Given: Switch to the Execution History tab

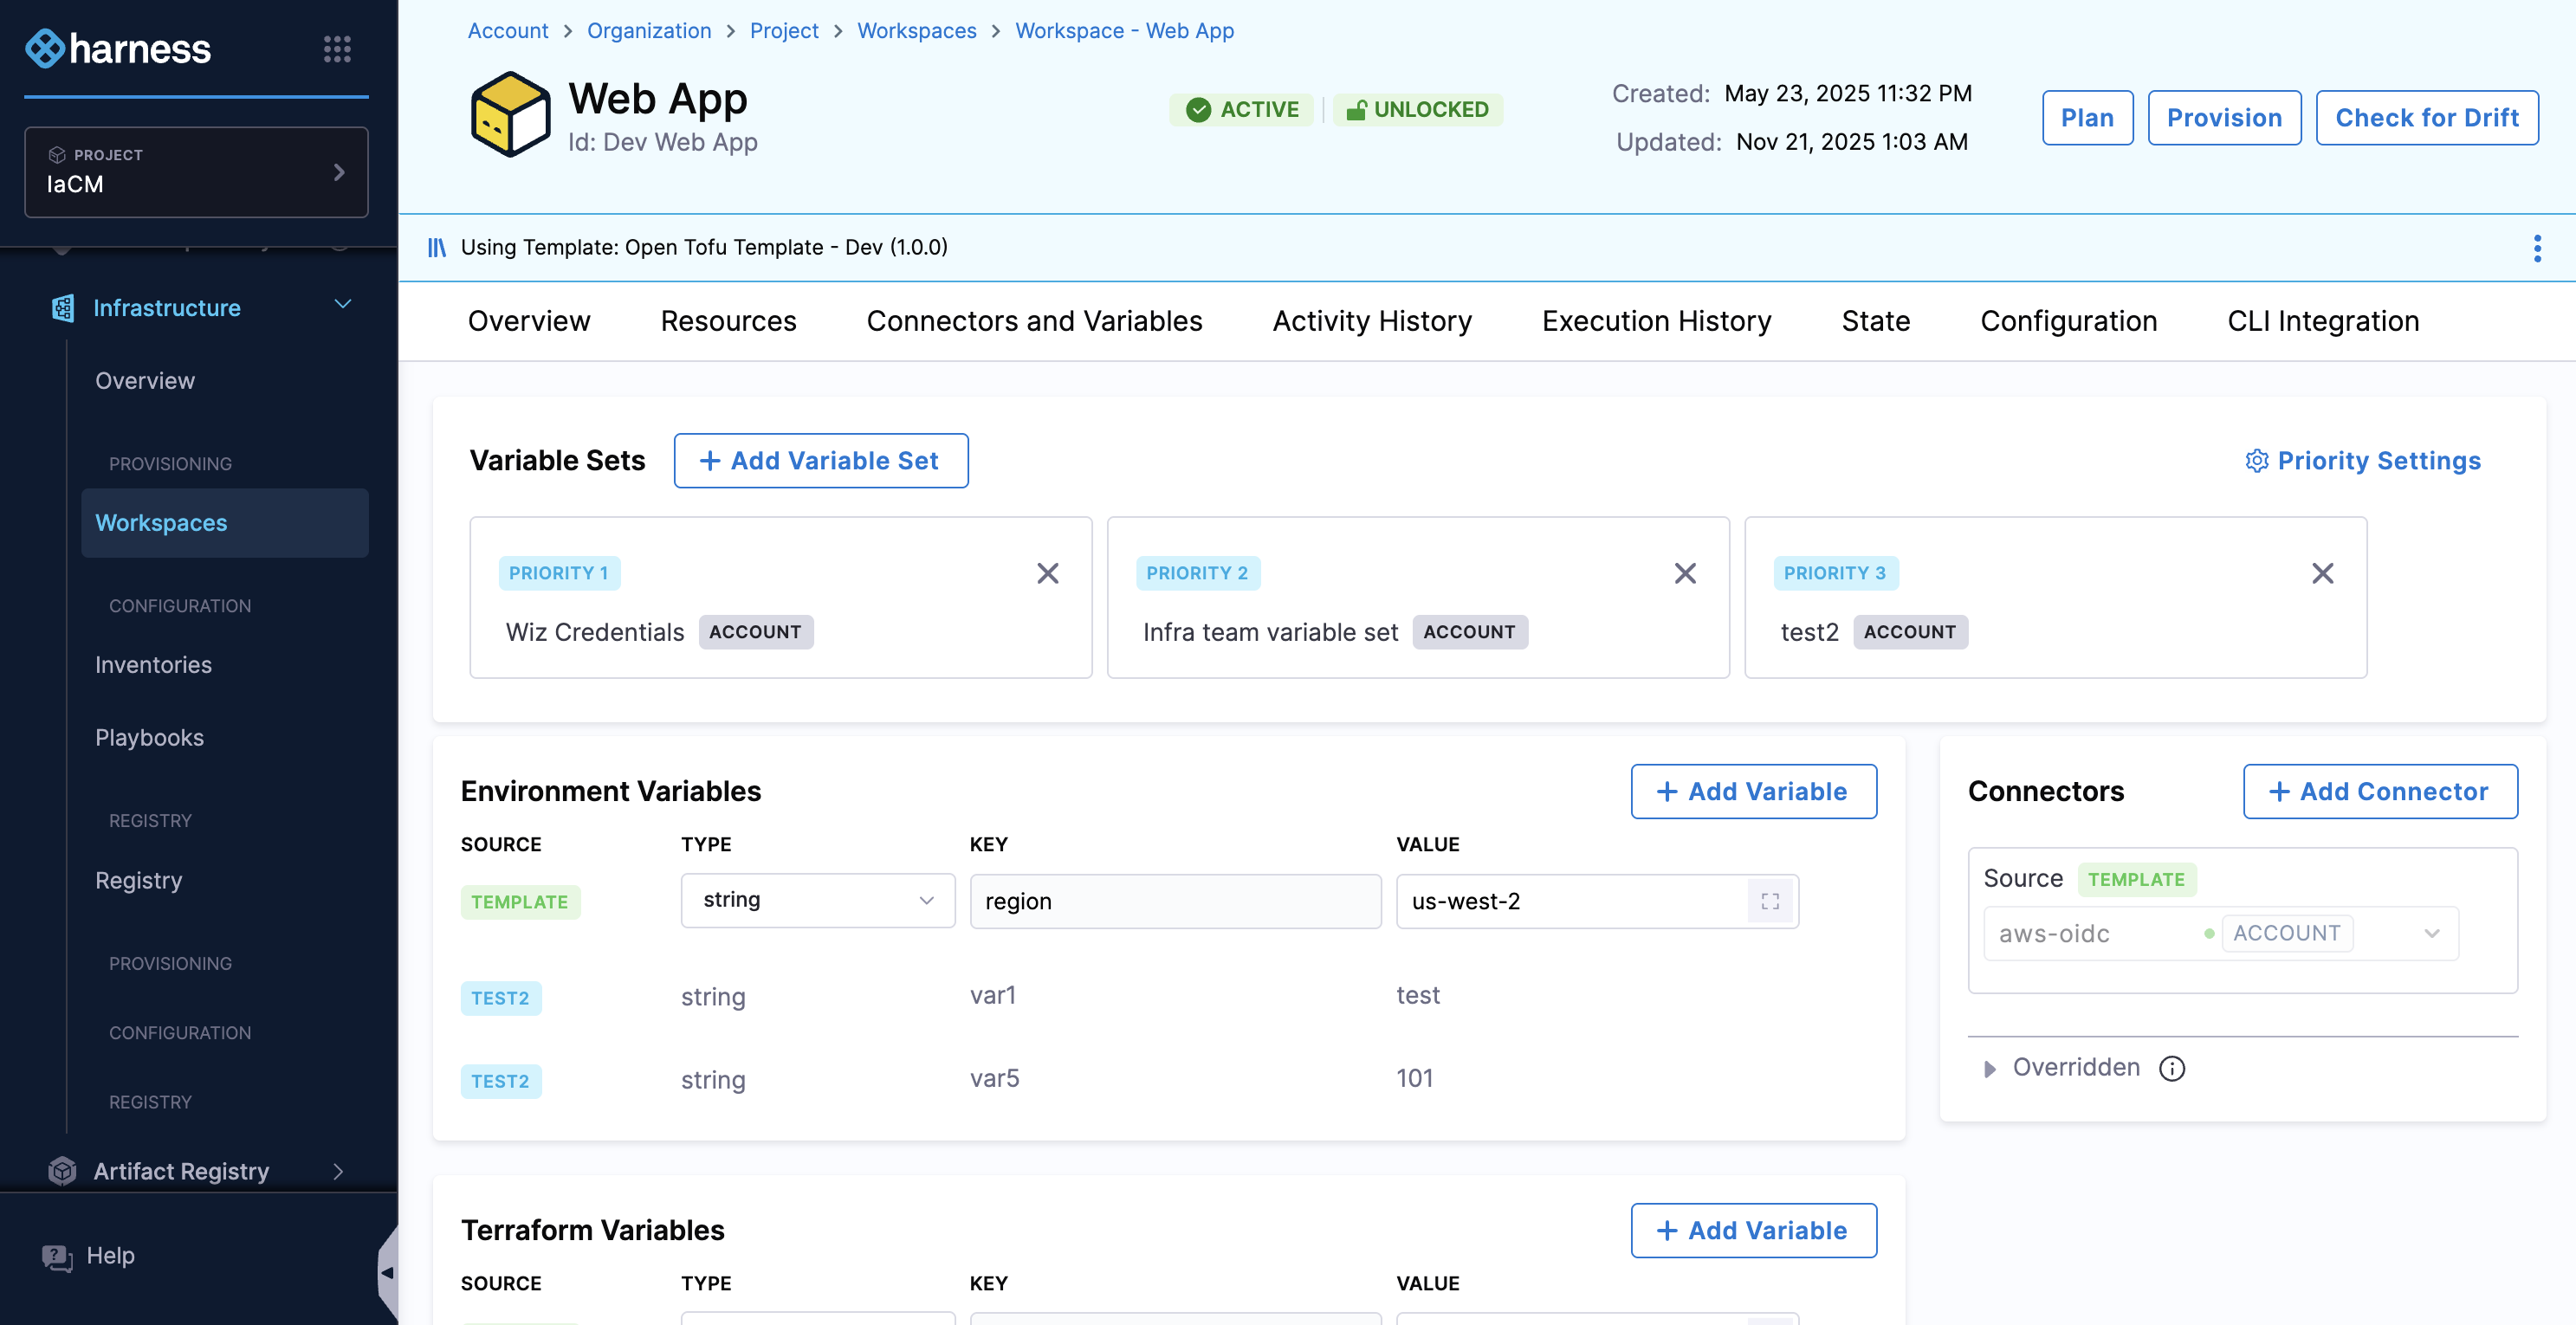Looking at the screenshot, I should click(x=1656, y=321).
